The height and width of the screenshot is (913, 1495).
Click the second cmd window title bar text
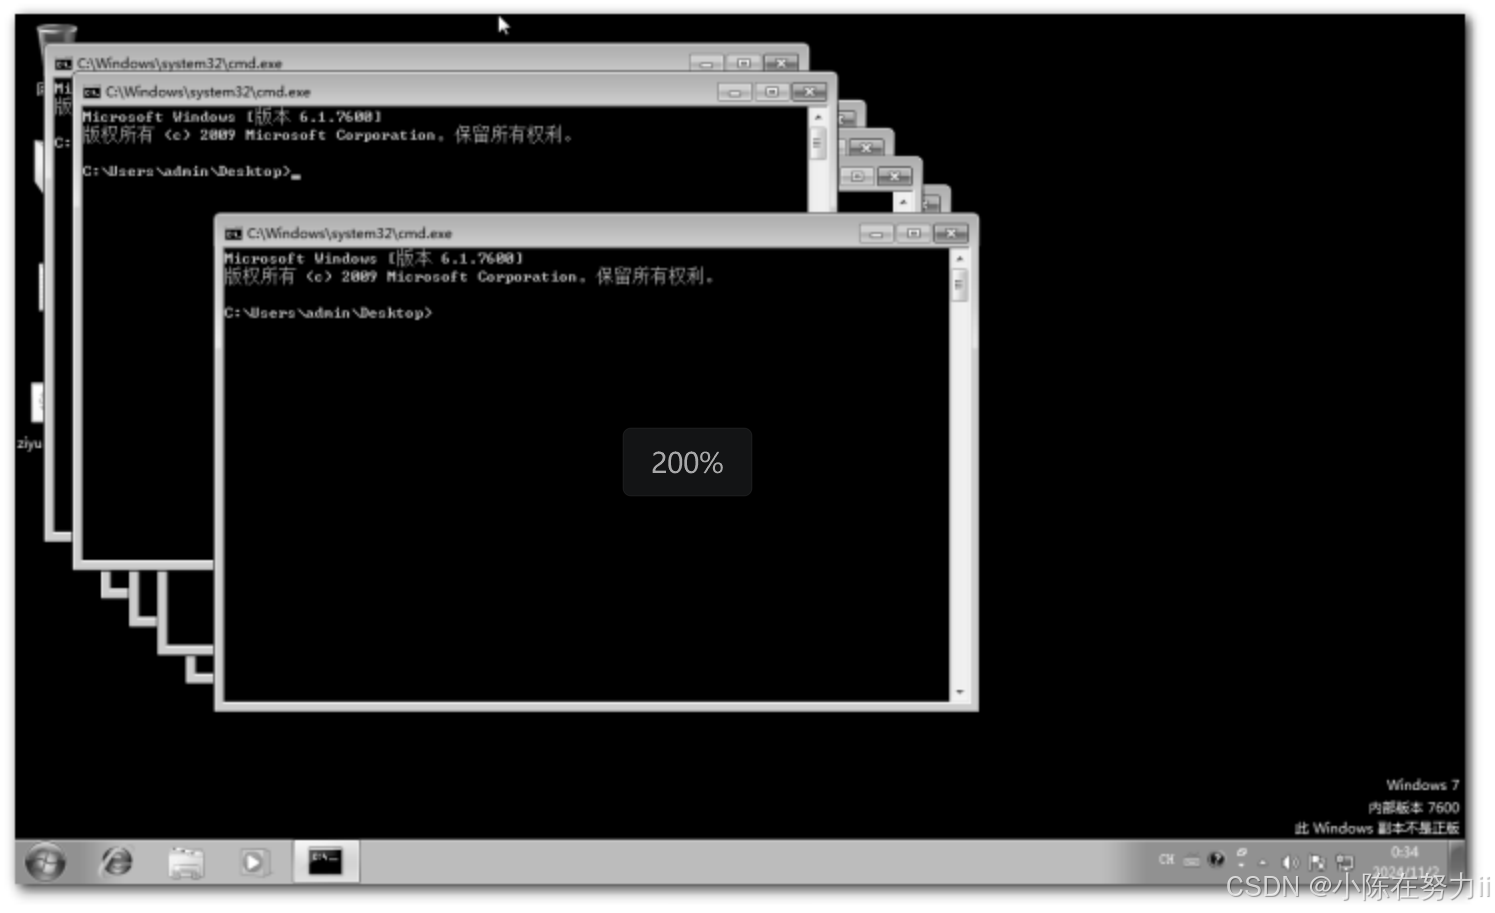tap(208, 92)
